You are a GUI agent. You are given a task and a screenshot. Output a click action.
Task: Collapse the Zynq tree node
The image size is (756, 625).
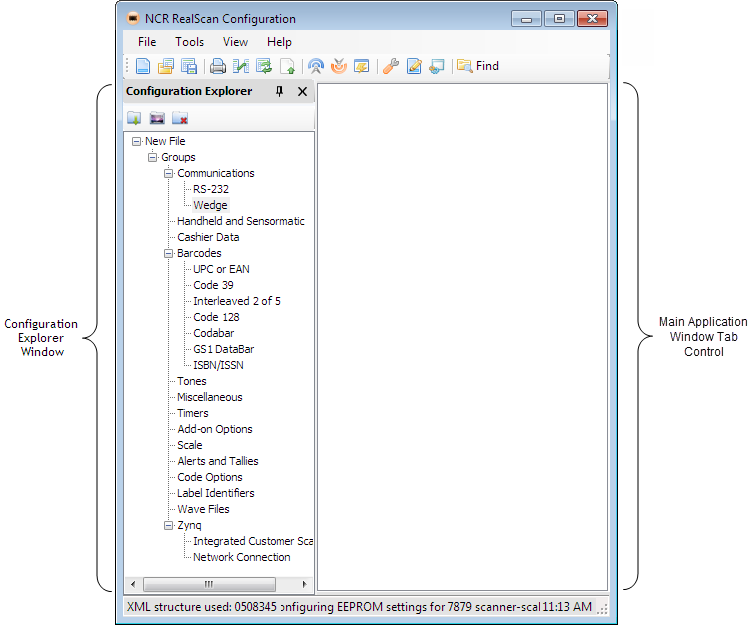pos(168,525)
